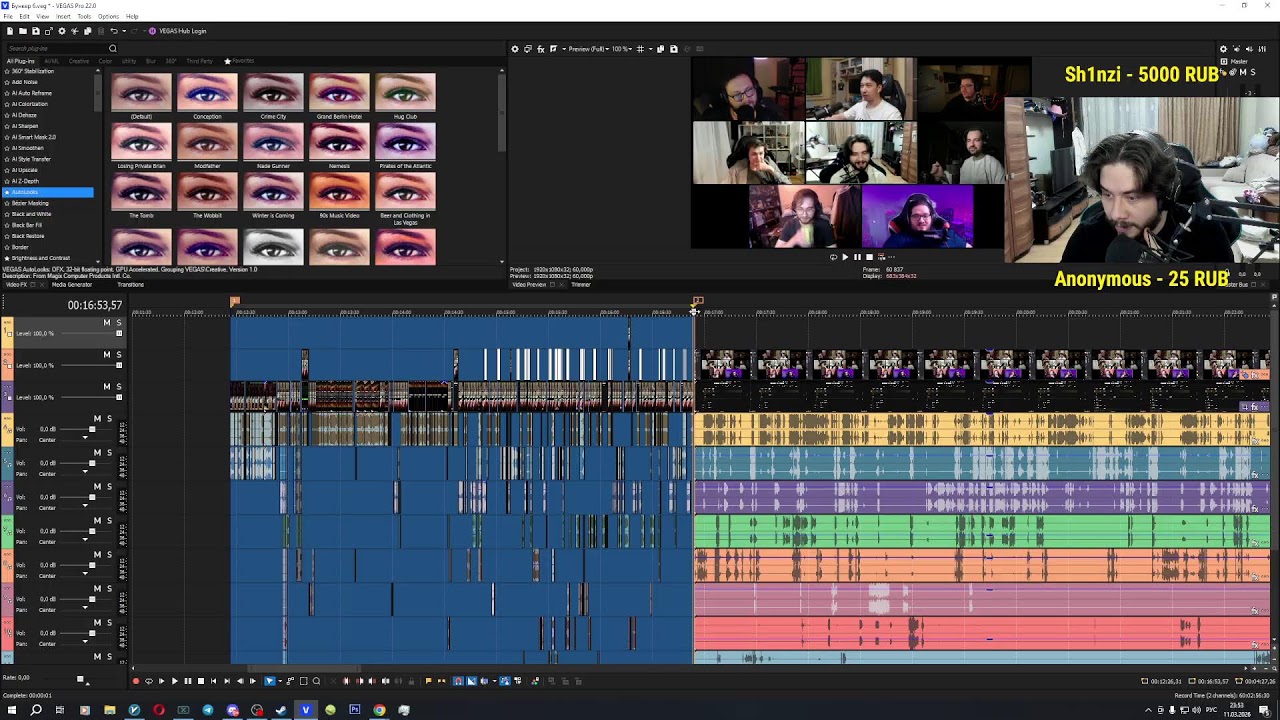Click the Insert Marker icon
The height and width of the screenshot is (720, 1280).
click(x=428, y=681)
